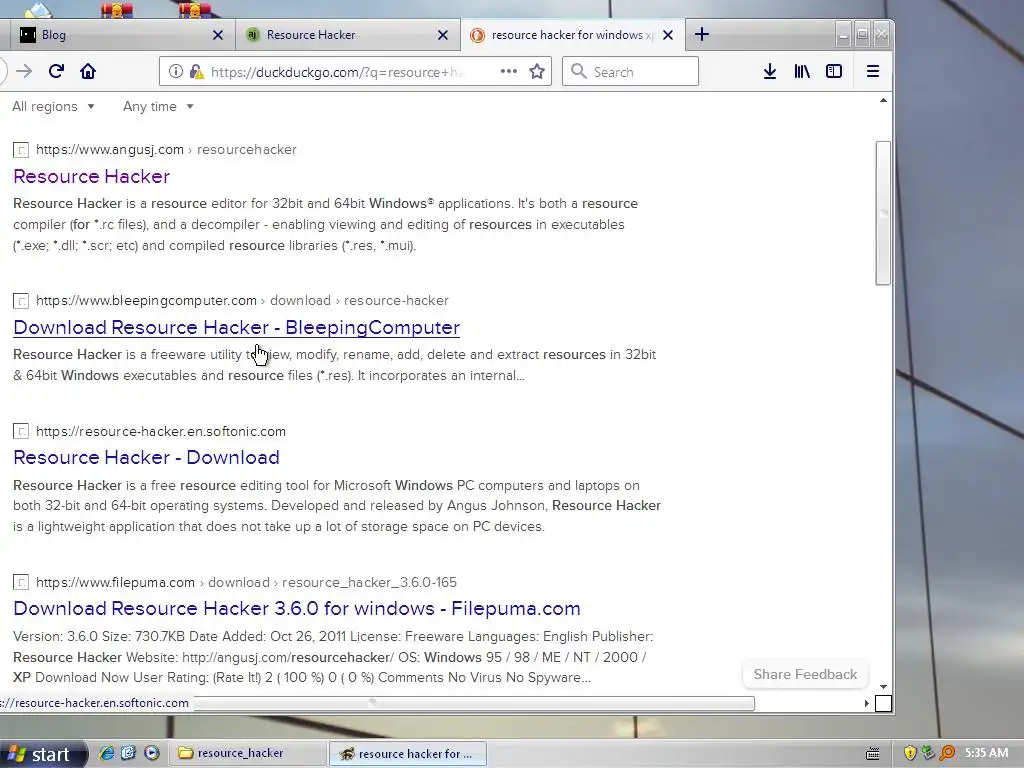The height and width of the screenshot is (768, 1024).
Task: Click the padlock security warning icon
Action: (x=196, y=71)
